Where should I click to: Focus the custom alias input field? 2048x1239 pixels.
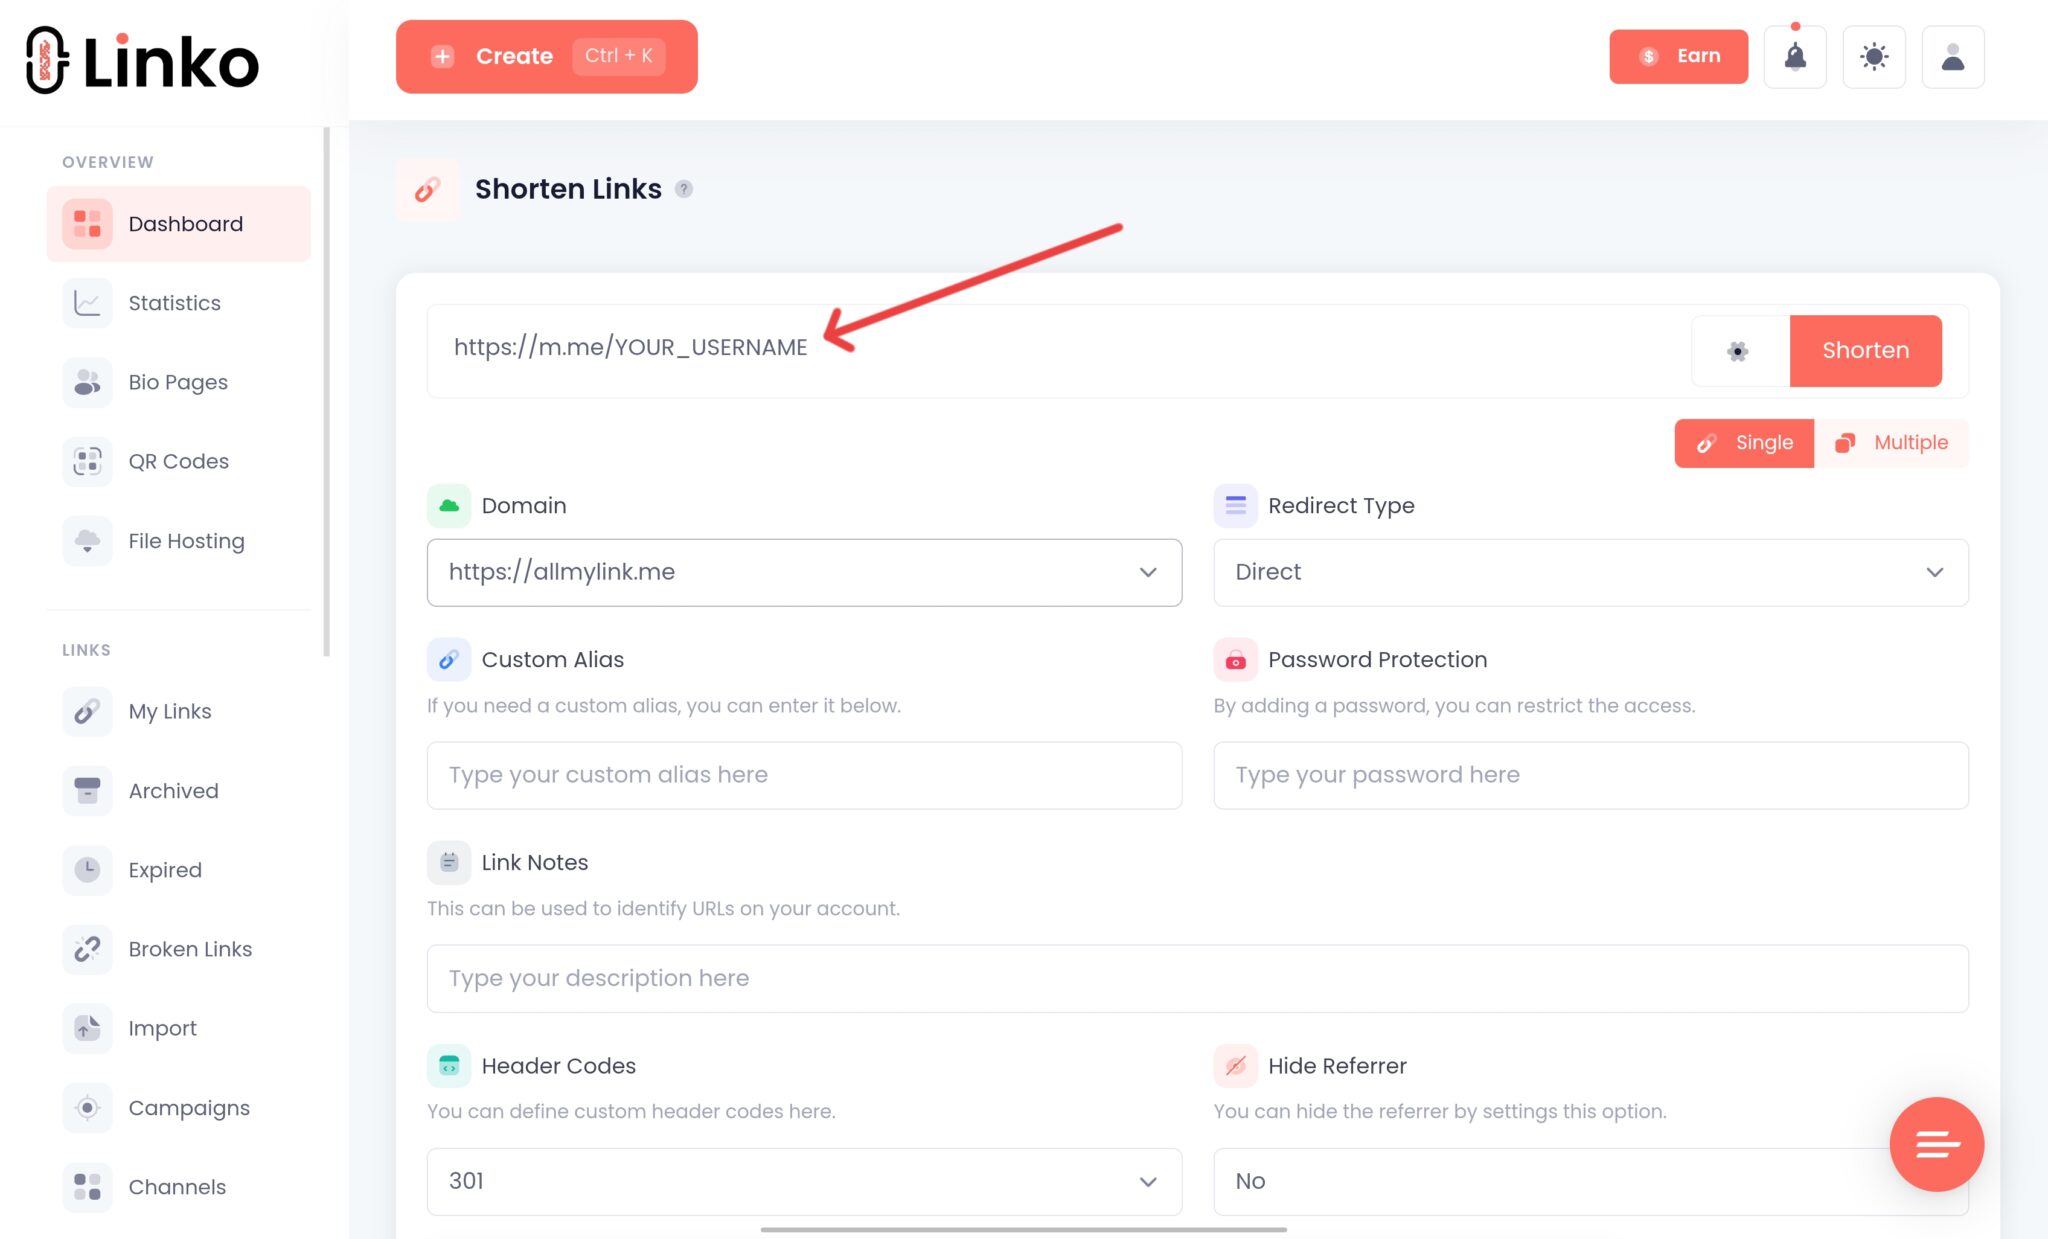click(x=804, y=775)
